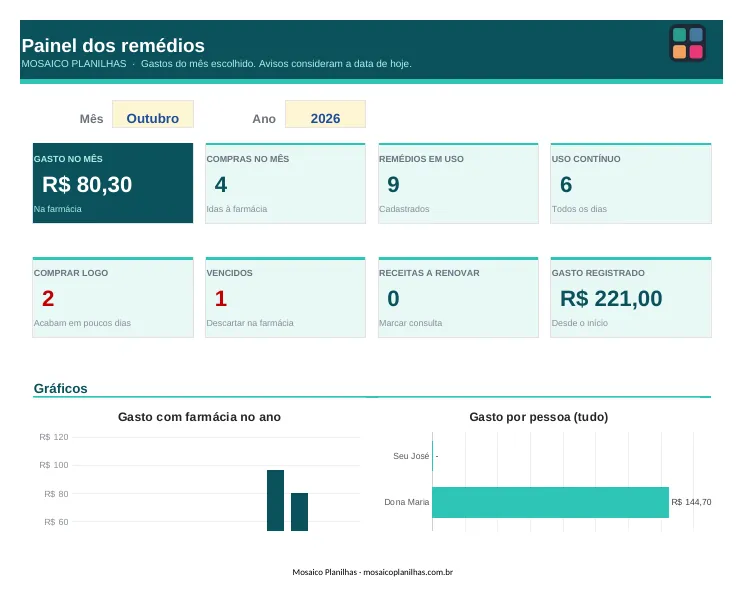
Task: Click the R$ 144,70 data label
Action: tap(691, 502)
